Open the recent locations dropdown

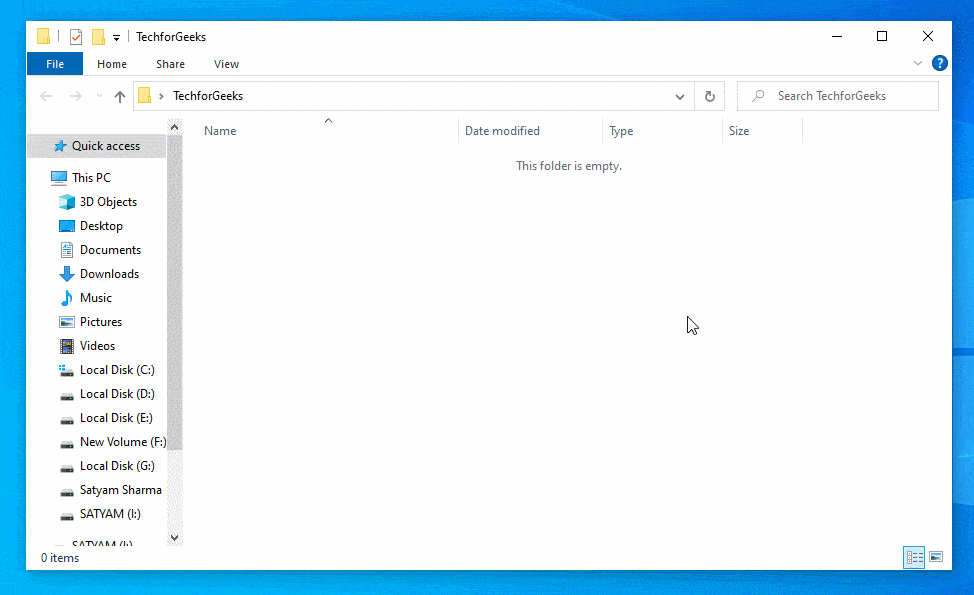coord(99,96)
